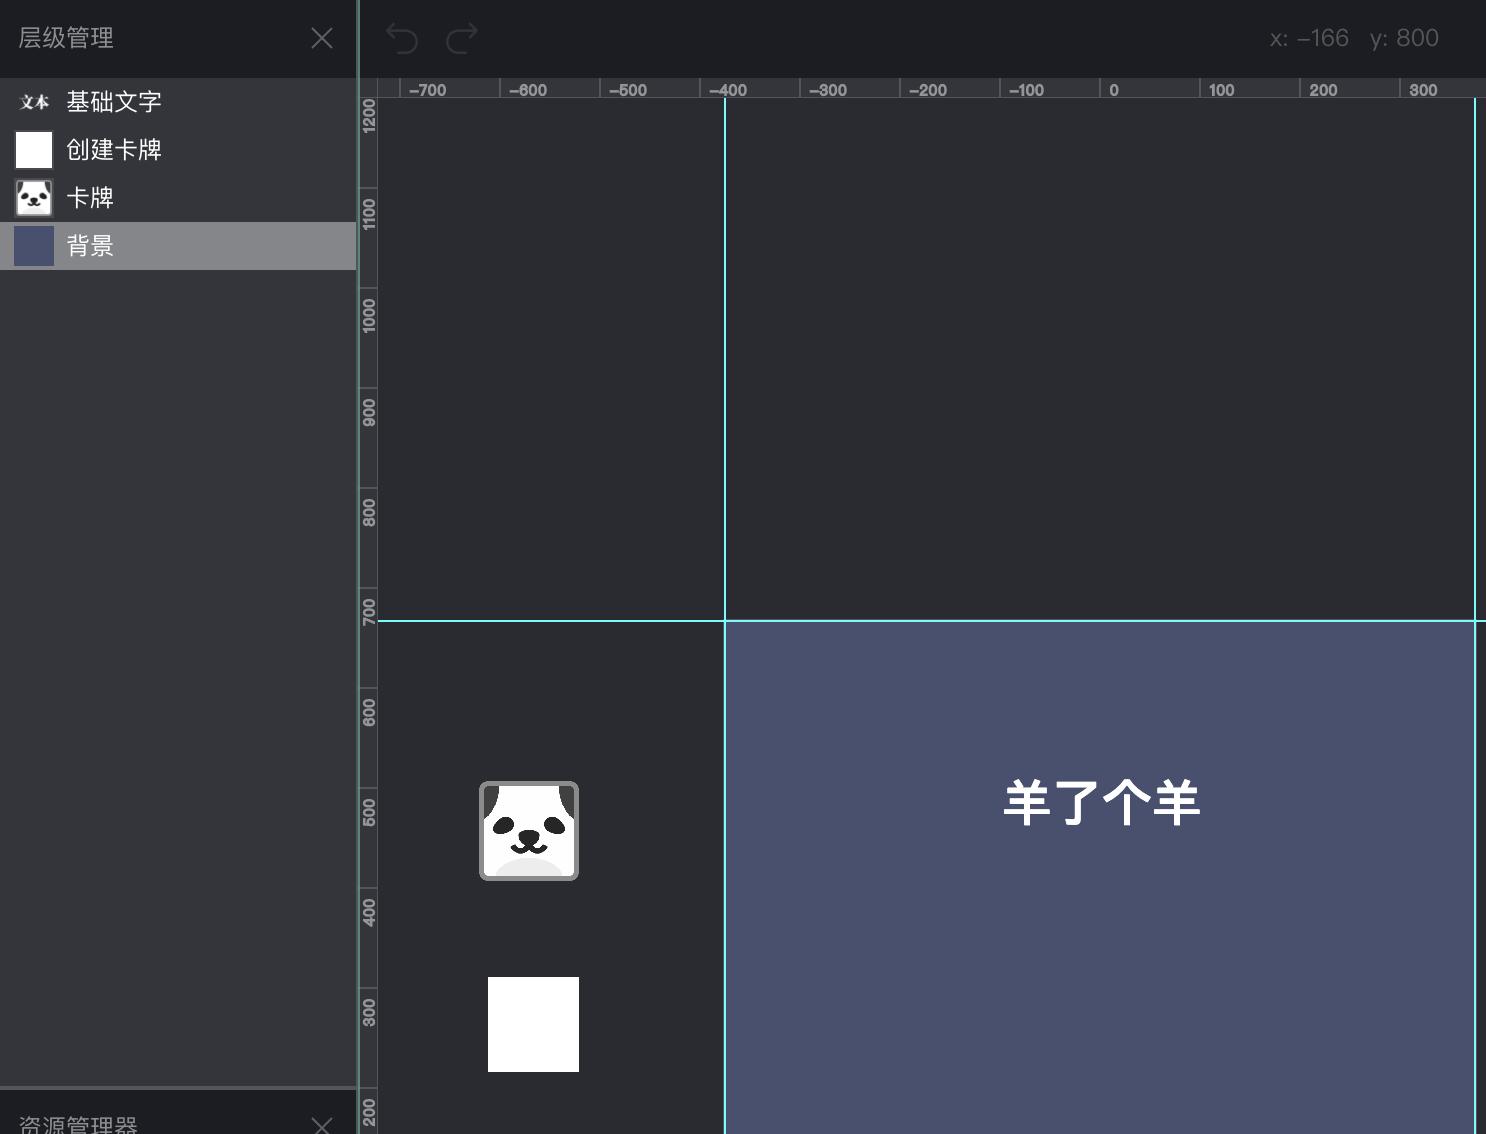
Task: Select the 卡牌 layer row
Action: [178, 198]
